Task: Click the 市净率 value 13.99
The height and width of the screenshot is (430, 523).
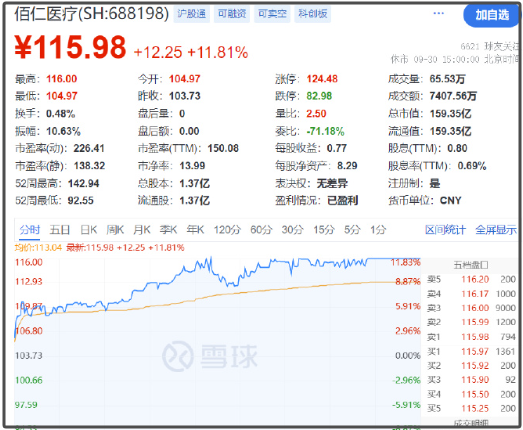Action: 192,166
